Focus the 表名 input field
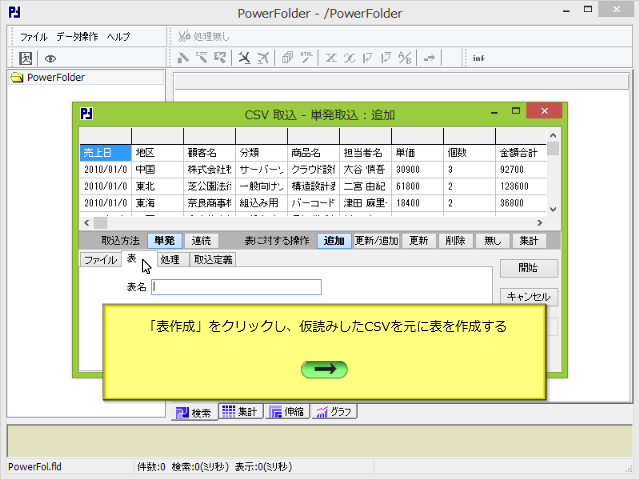This screenshot has width=640, height=480. point(236,287)
